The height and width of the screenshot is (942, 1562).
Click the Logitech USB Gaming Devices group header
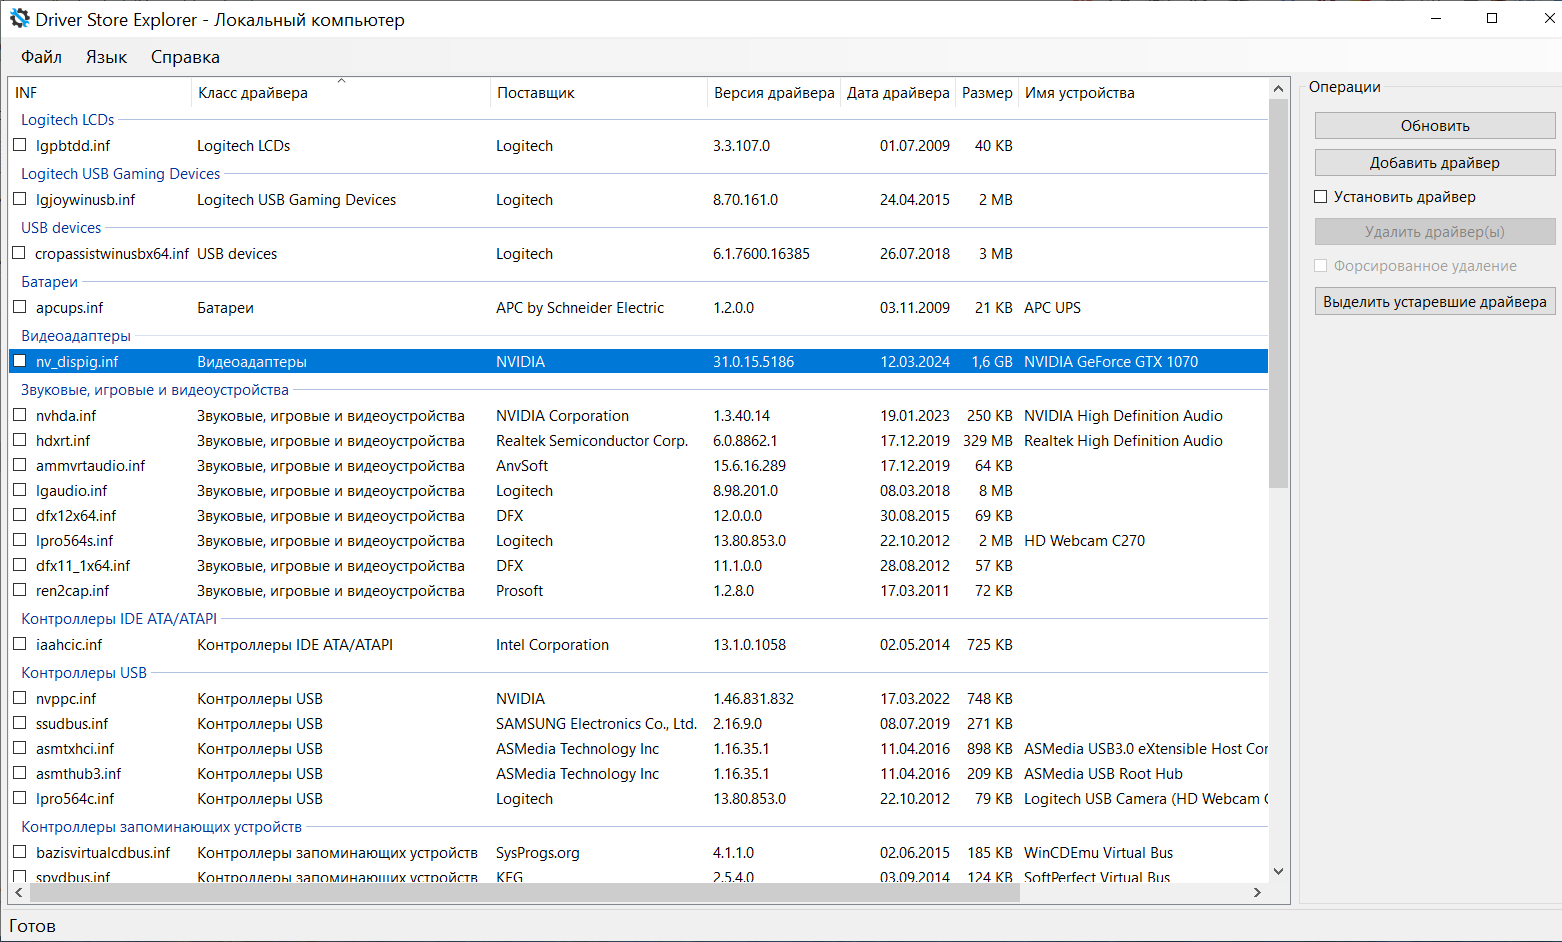pyautogui.click(x=121, y=174)
